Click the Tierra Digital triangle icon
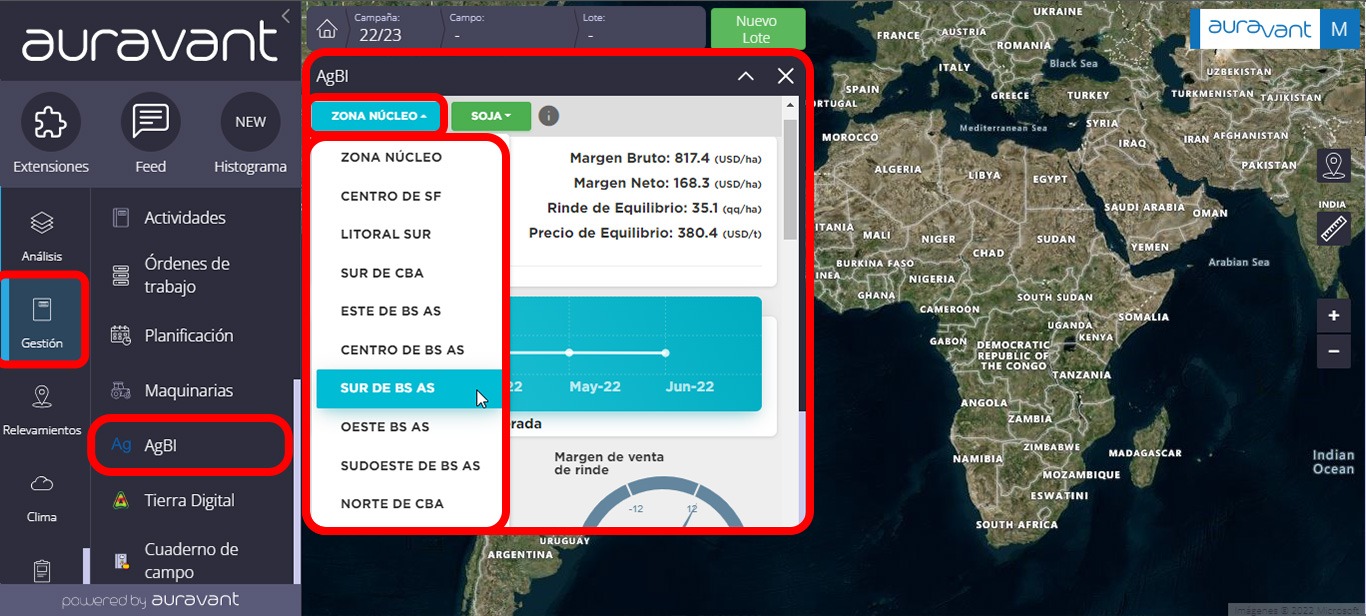Screen dimensions: 1366x616 121,500
